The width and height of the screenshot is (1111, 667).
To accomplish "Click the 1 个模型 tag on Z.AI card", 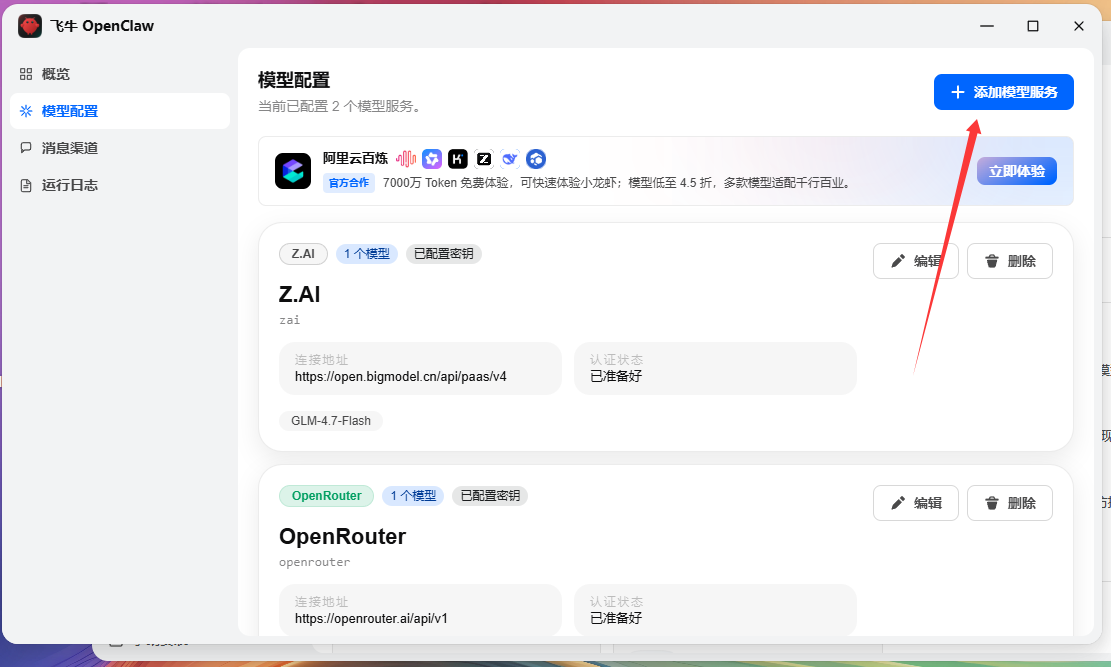I will click(366, 254).
